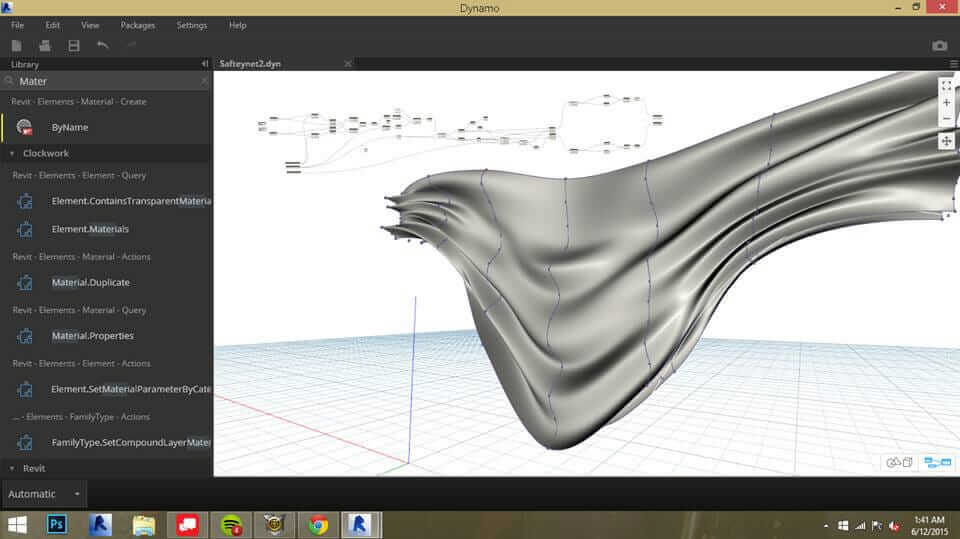Zoom out with the minus icon
The height and width of the screenshot is (539, 960).
tap(946, 119)
